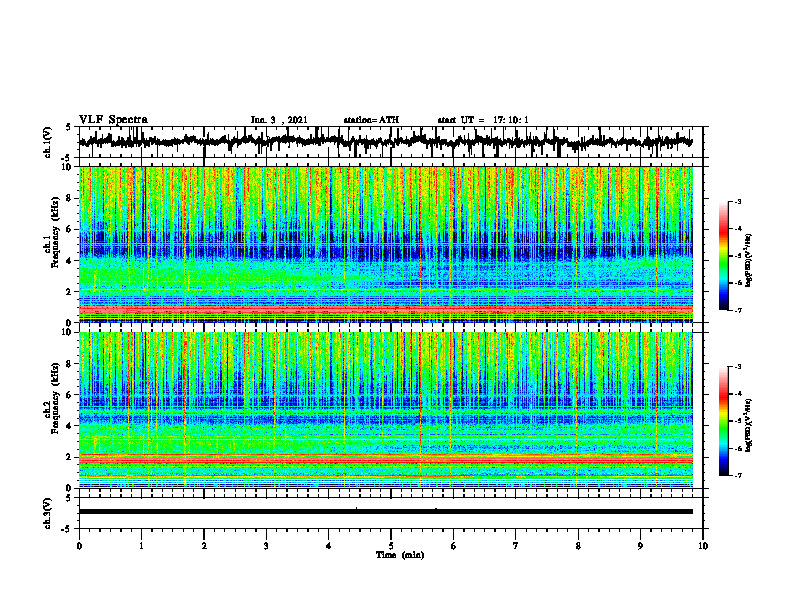792x612 pixels.
Task: Click time-axis tick label "4"
Action: pos(329,546)
